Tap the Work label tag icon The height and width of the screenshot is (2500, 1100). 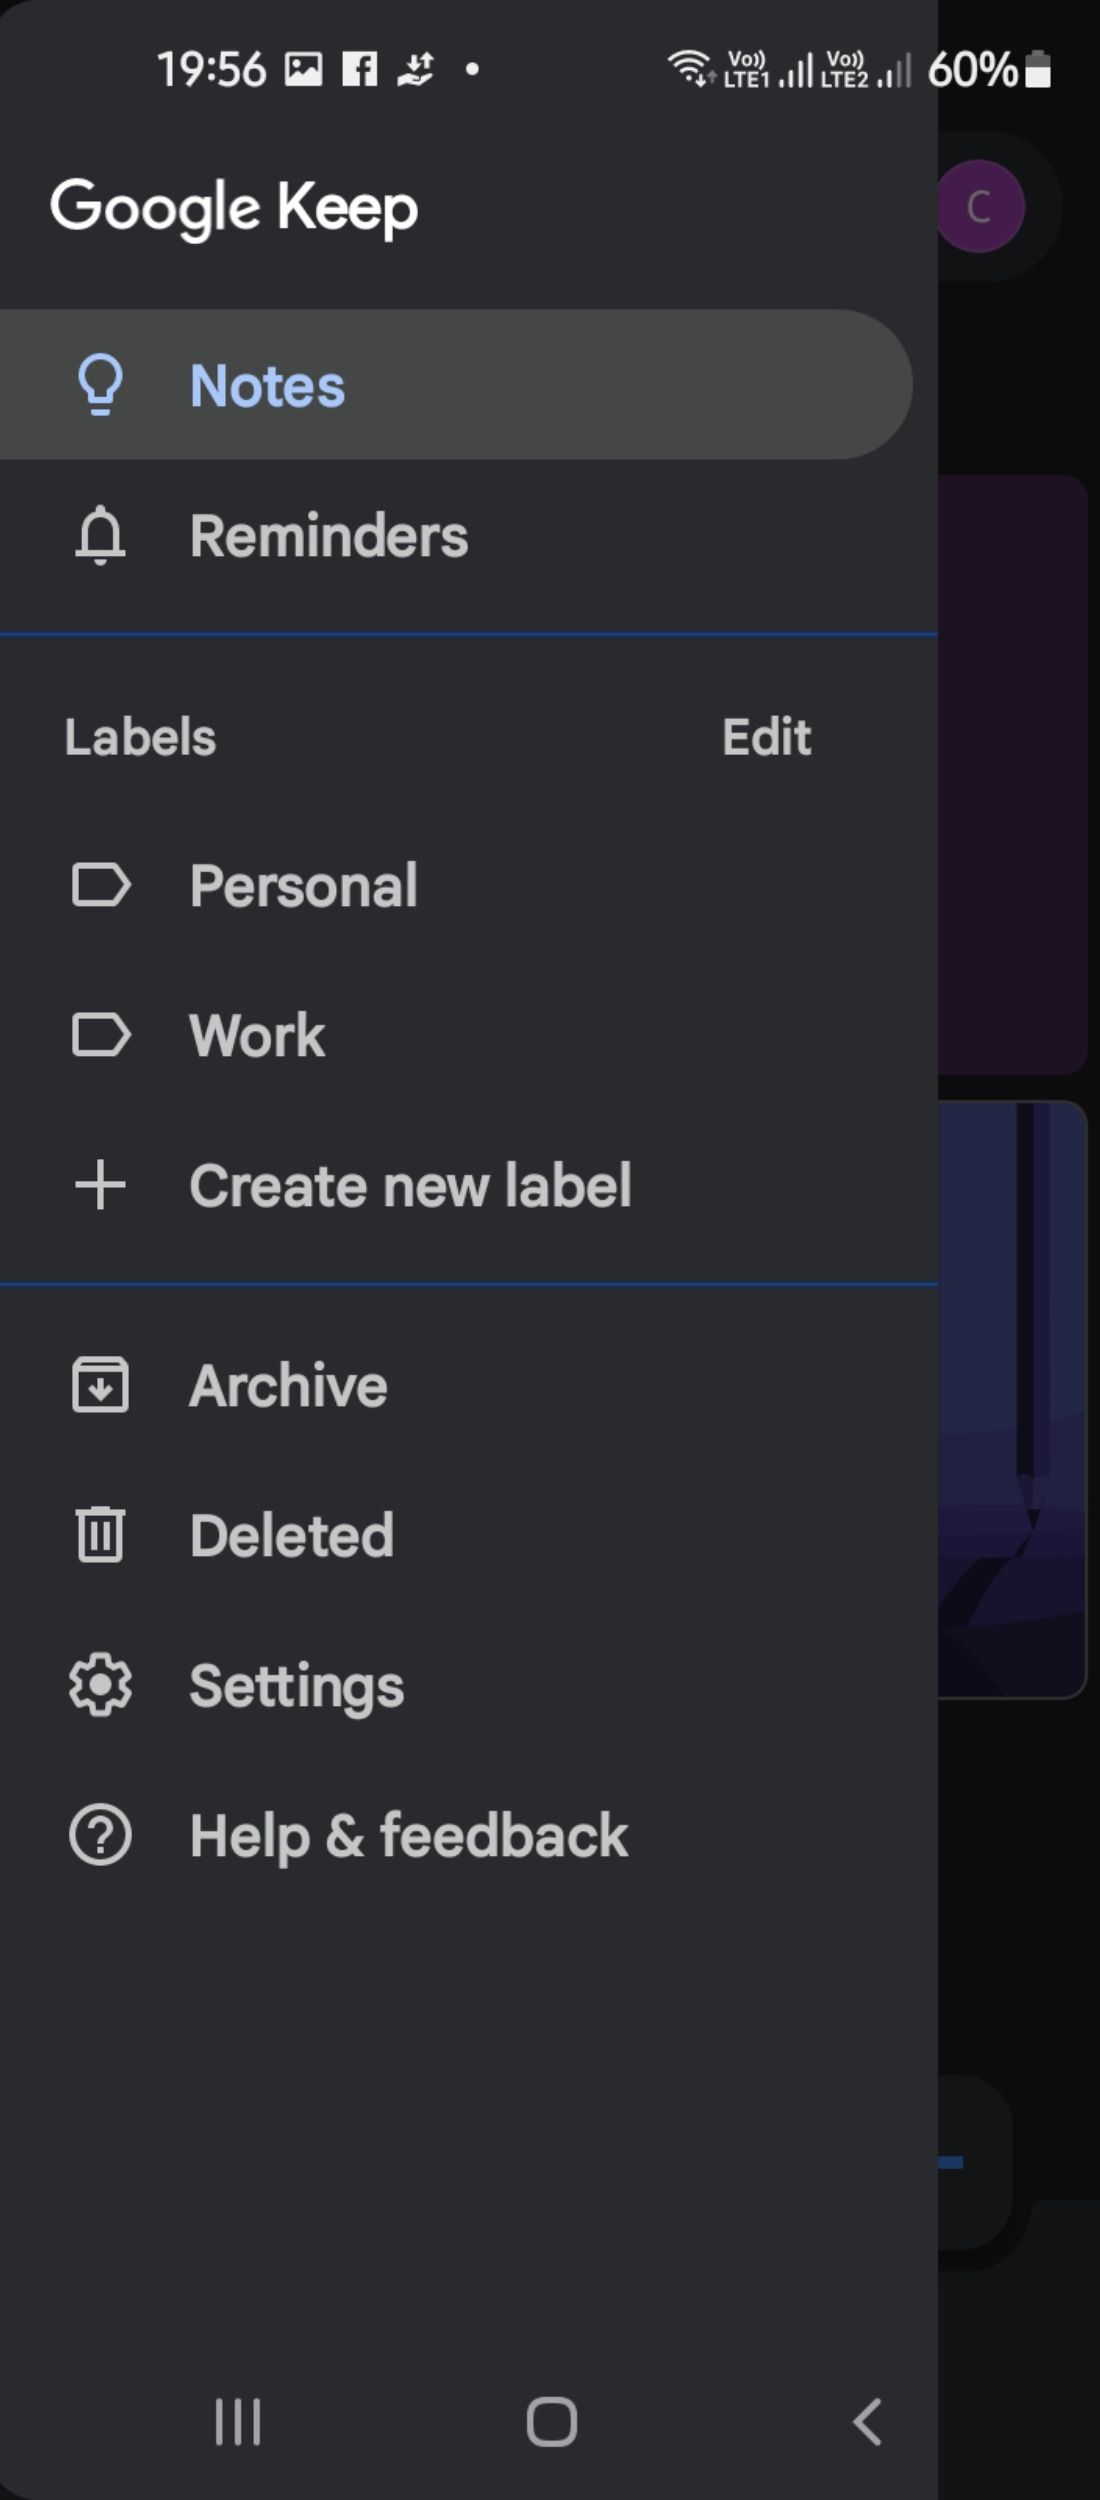pyautogui.click(x=101, y=1035)
